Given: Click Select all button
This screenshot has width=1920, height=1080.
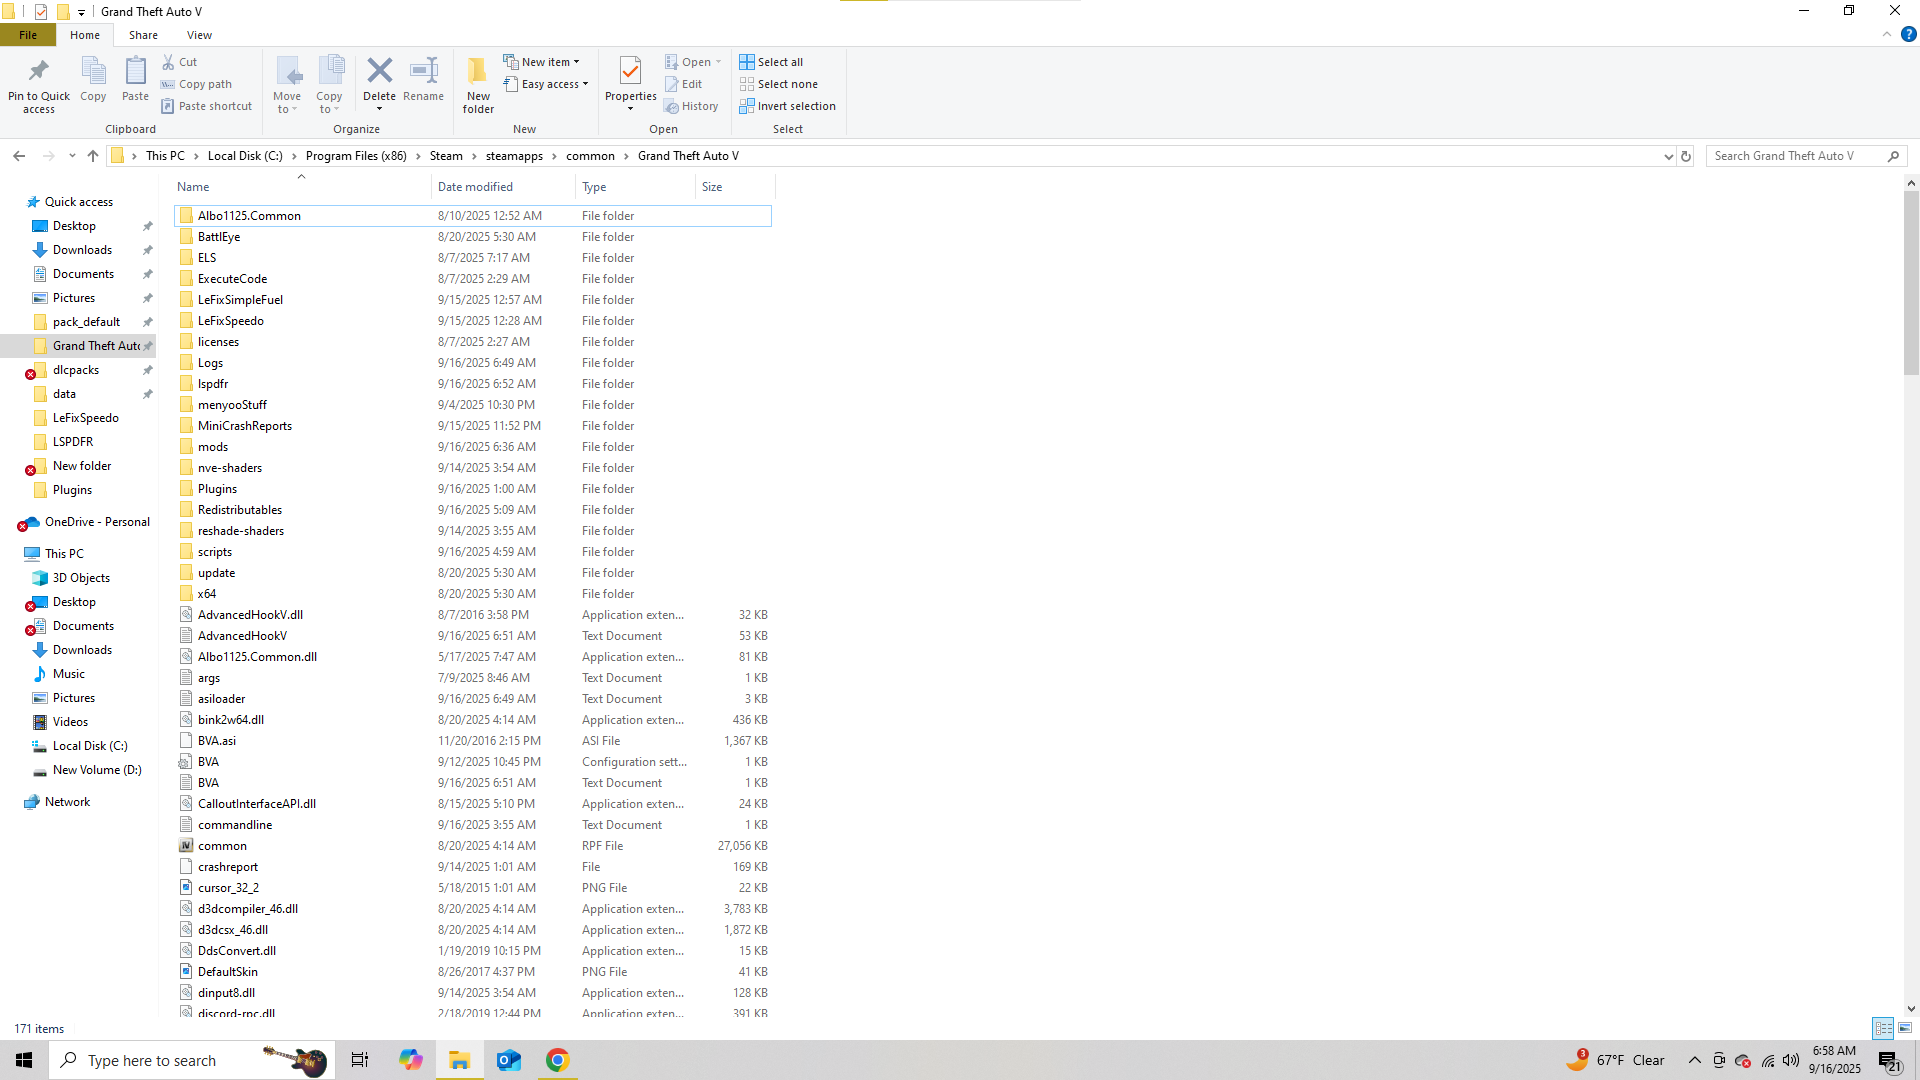Looking at the screenshot, I should [x=771, y=62].
